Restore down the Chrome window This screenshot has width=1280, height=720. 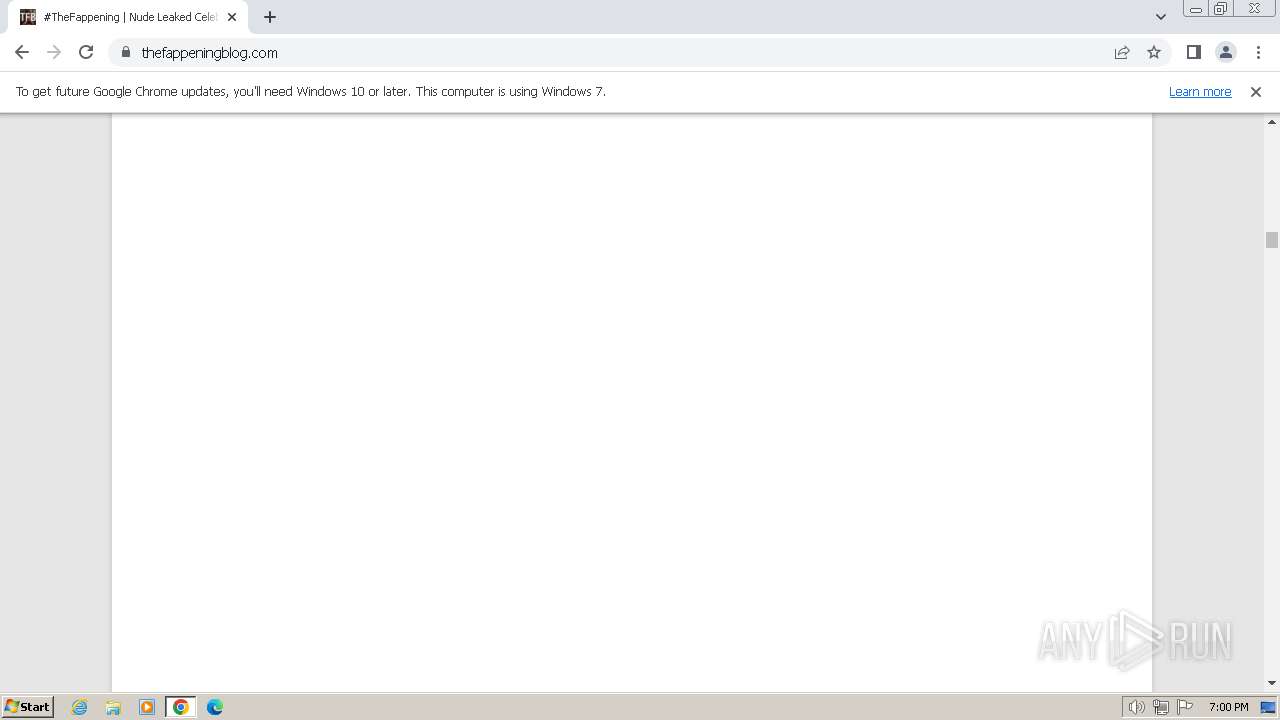(x=1221, y=9)
